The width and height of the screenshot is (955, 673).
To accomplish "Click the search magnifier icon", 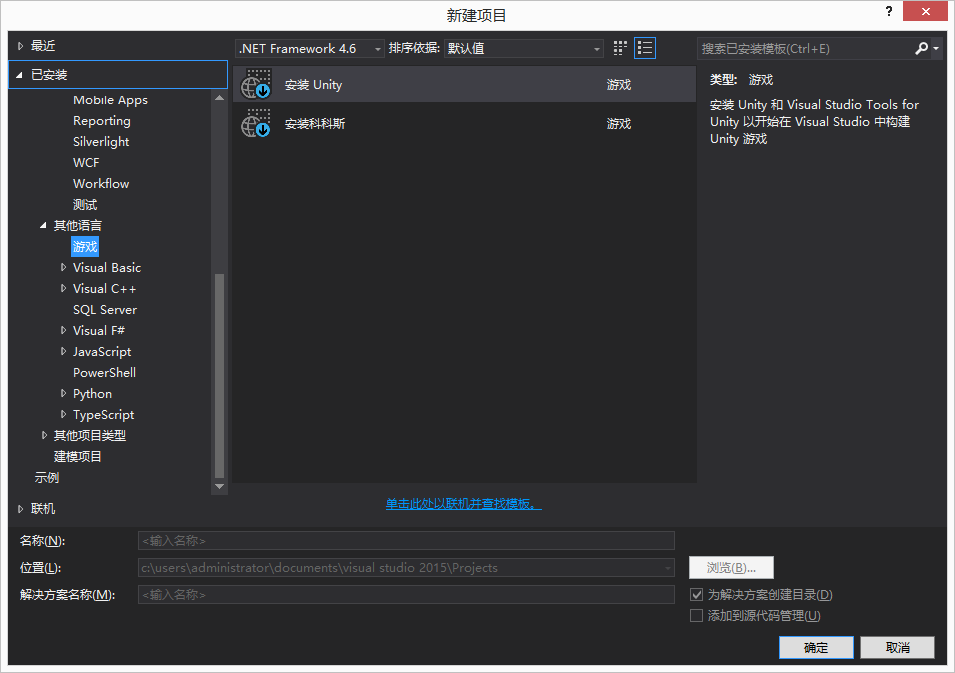I will [x=921, y=48].
